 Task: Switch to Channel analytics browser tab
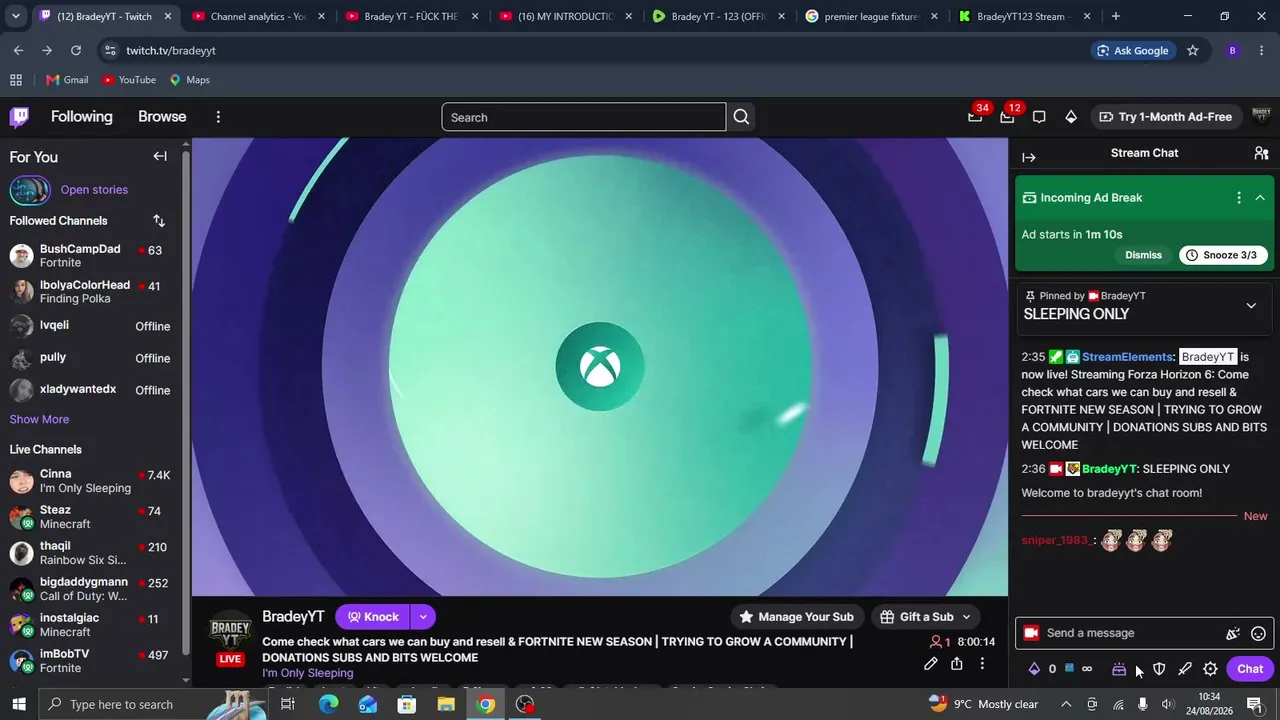tap(256, 16)
